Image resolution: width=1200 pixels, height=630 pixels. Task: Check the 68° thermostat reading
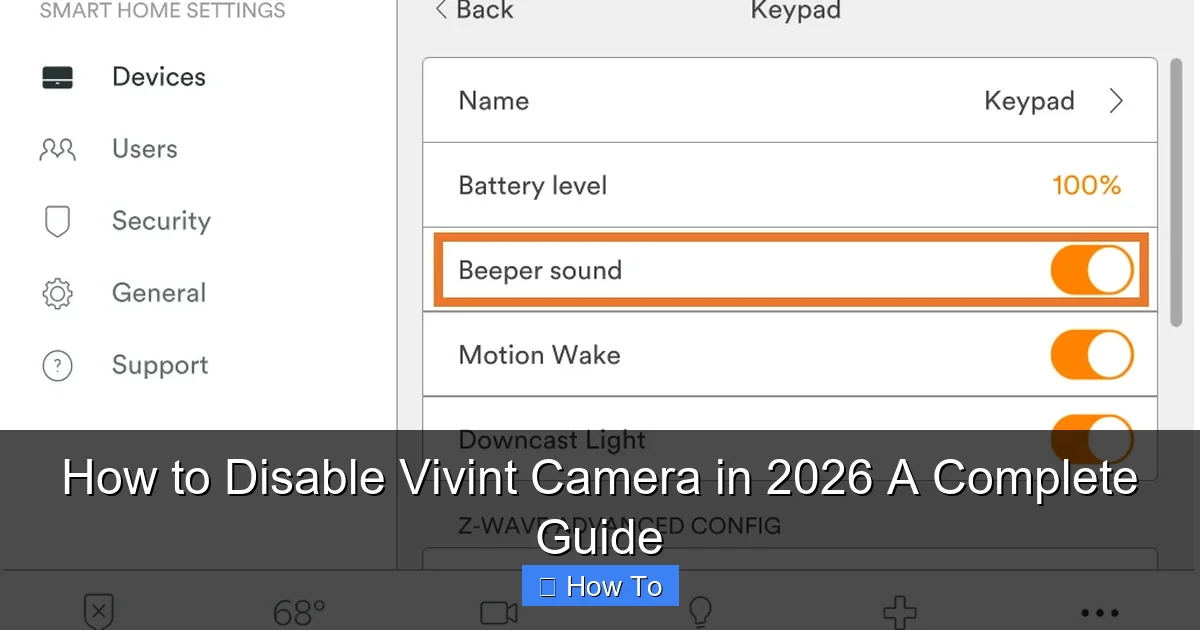(296, 611)
